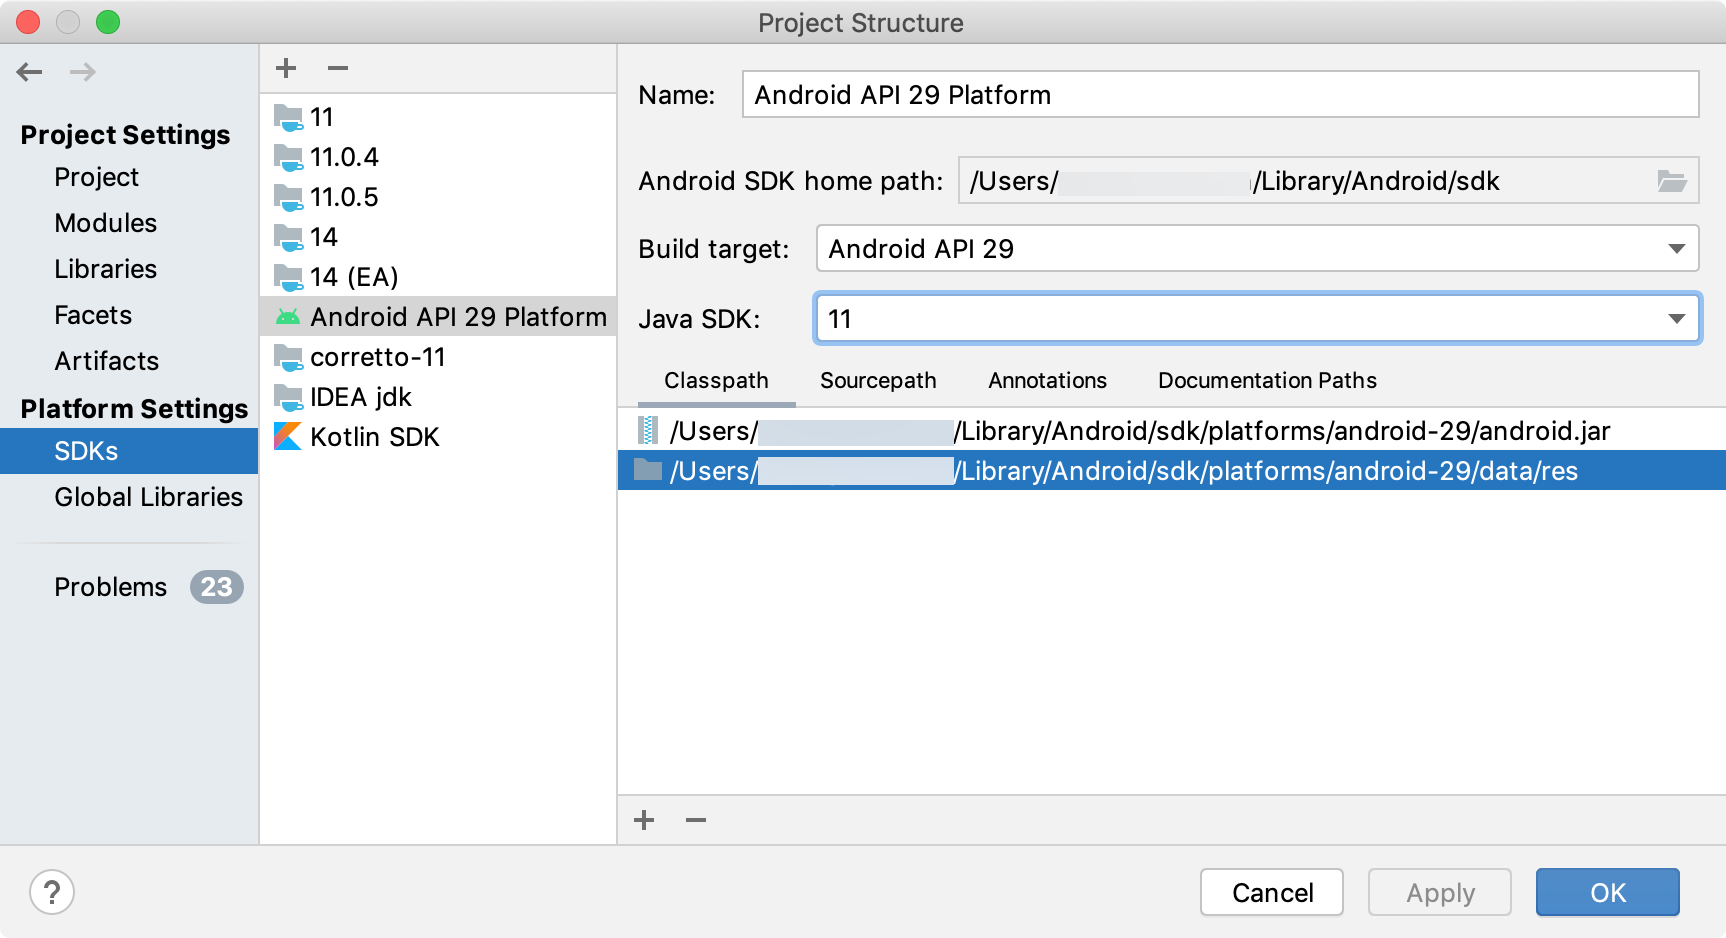Viewport: 1726px width, 938px height.
Task: Switch to the Classpath tab
Action: point(716,381)
